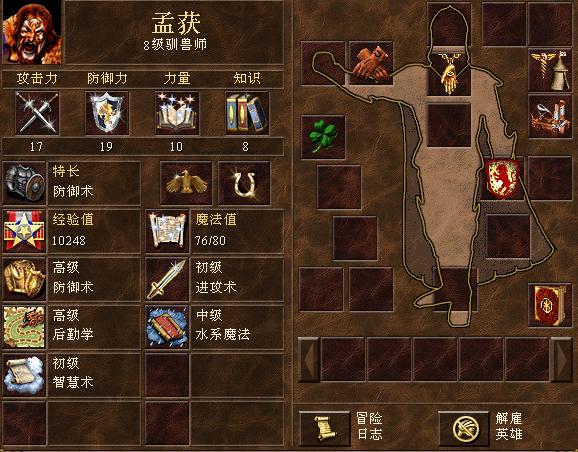Click the backpack left arrow

pos(309,359)
